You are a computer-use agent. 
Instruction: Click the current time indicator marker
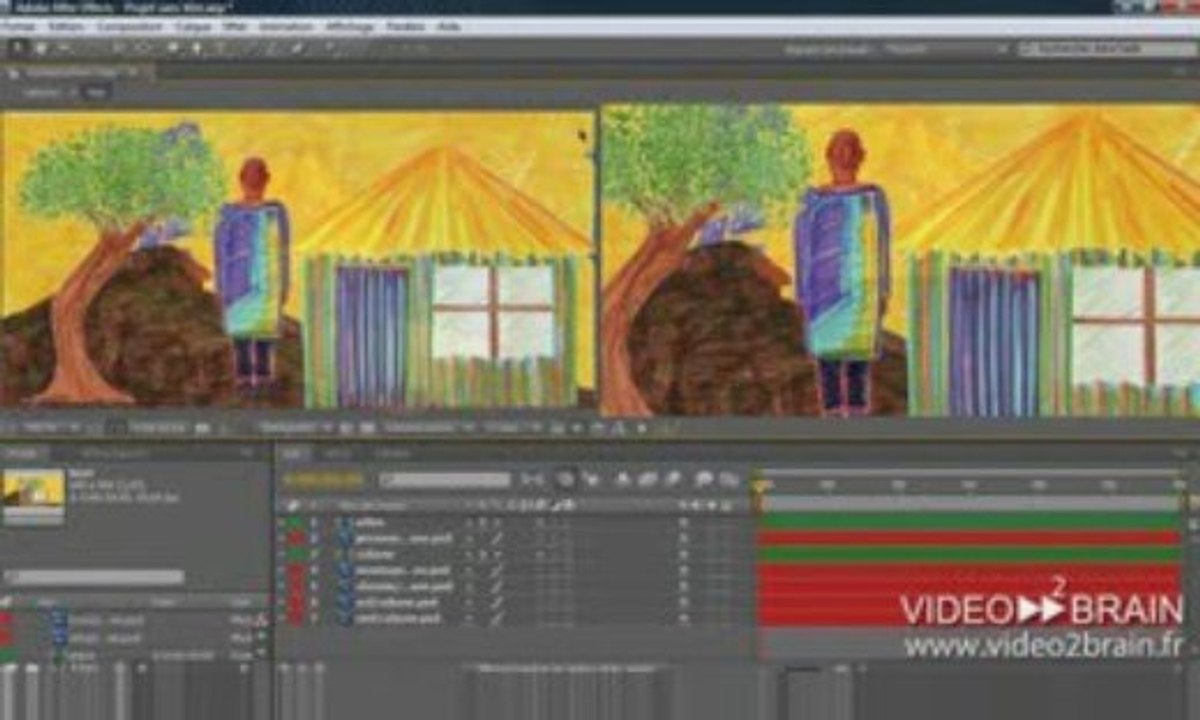tap(760, 485)
